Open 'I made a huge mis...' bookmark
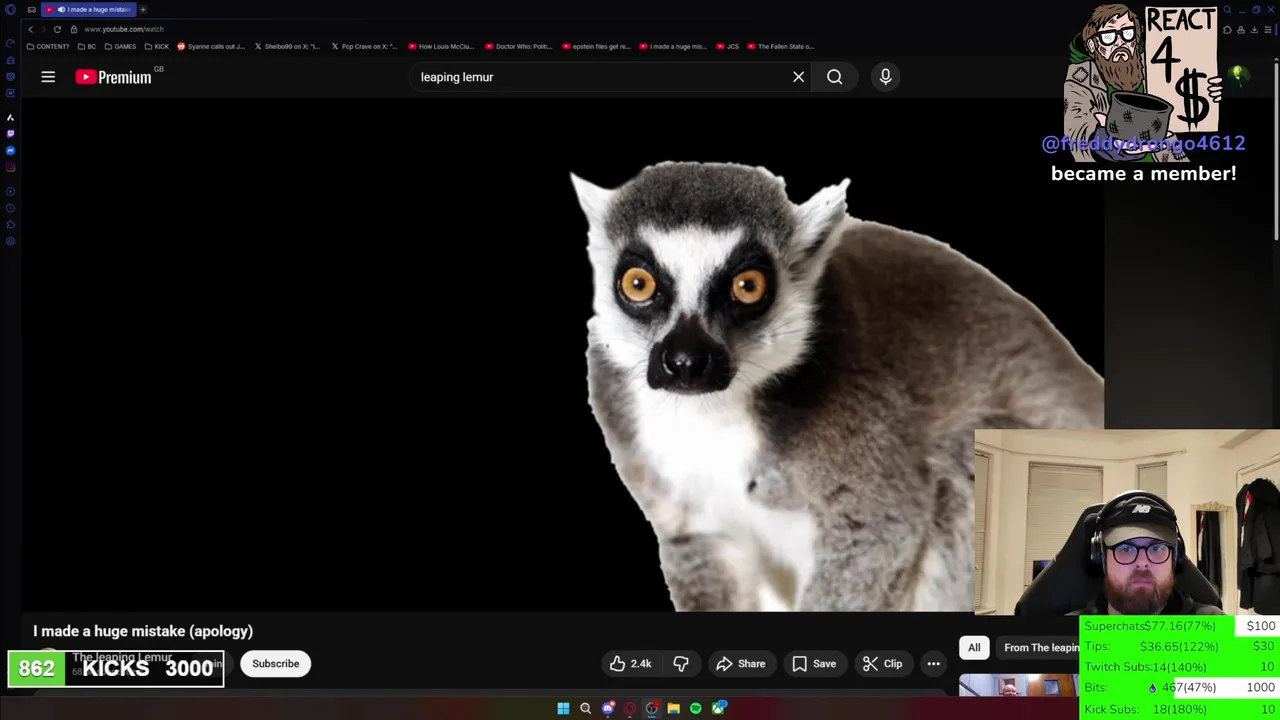 point(673,46)
